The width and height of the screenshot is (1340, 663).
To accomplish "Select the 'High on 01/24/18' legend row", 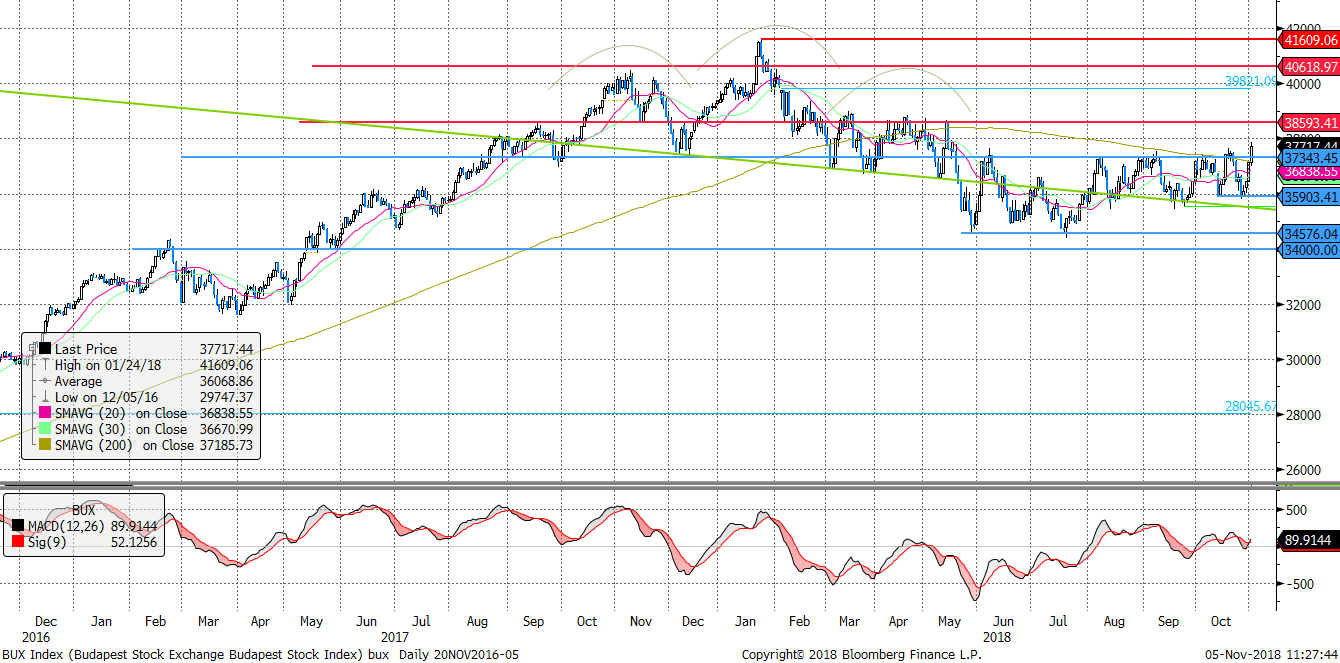I will (x=147, y=365).
